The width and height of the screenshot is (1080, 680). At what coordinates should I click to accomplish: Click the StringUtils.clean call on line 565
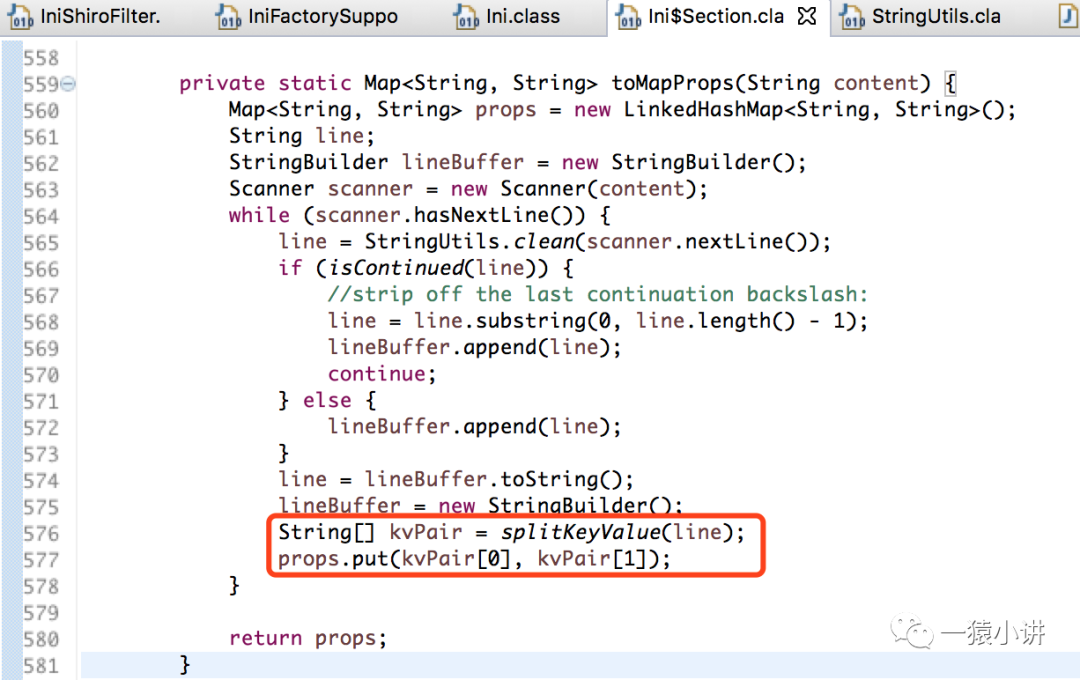(x=597, y=241)
